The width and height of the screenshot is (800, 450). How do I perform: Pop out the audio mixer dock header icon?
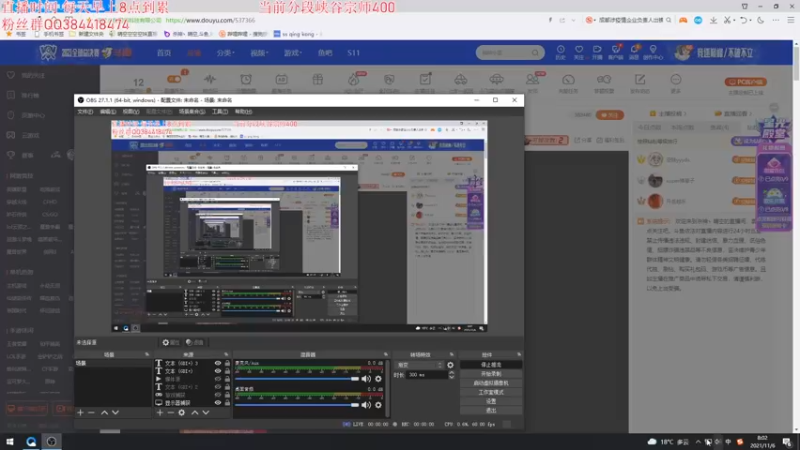[x=385, y=354]
